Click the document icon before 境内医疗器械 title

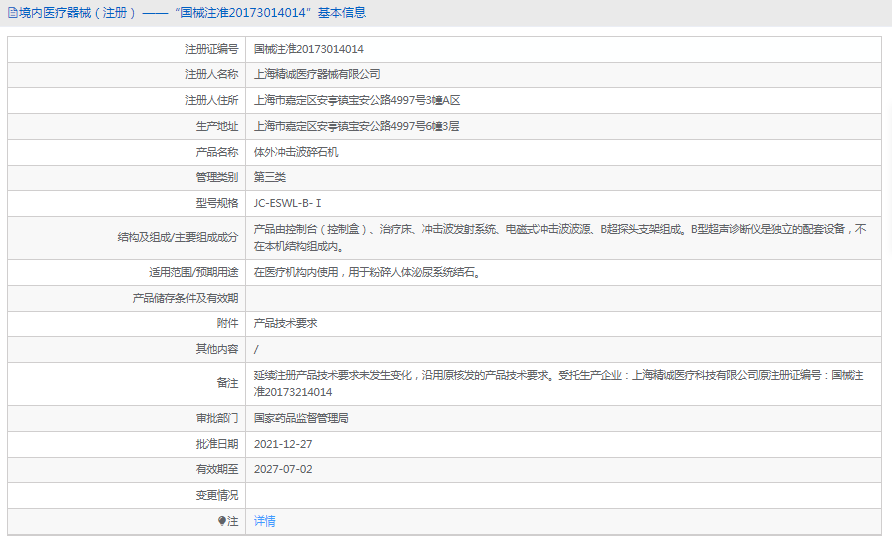pos(13,13)
